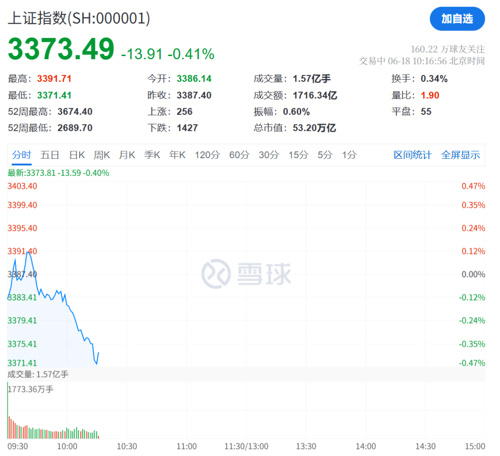Viewport: 500px width, 456px height.
Task: Click the 52周最低 value 2689.70
Action: (x=75, y=128)
